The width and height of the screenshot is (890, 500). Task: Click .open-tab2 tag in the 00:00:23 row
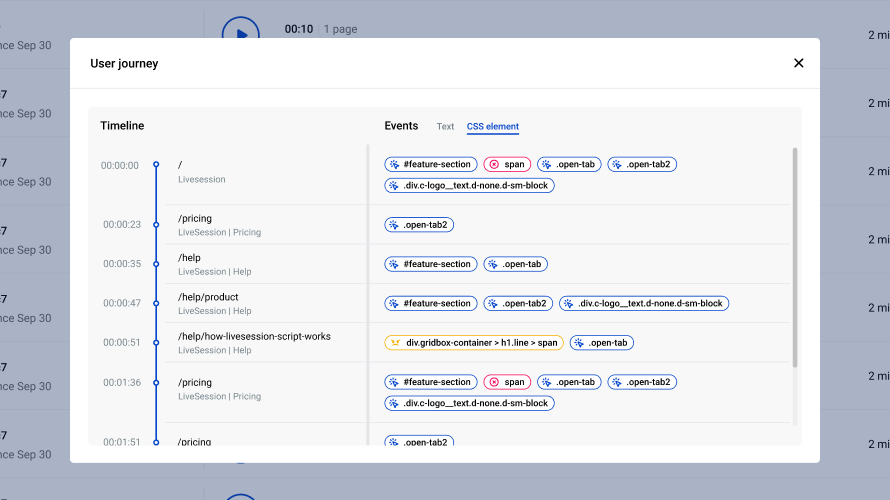(x=419, y=225)
